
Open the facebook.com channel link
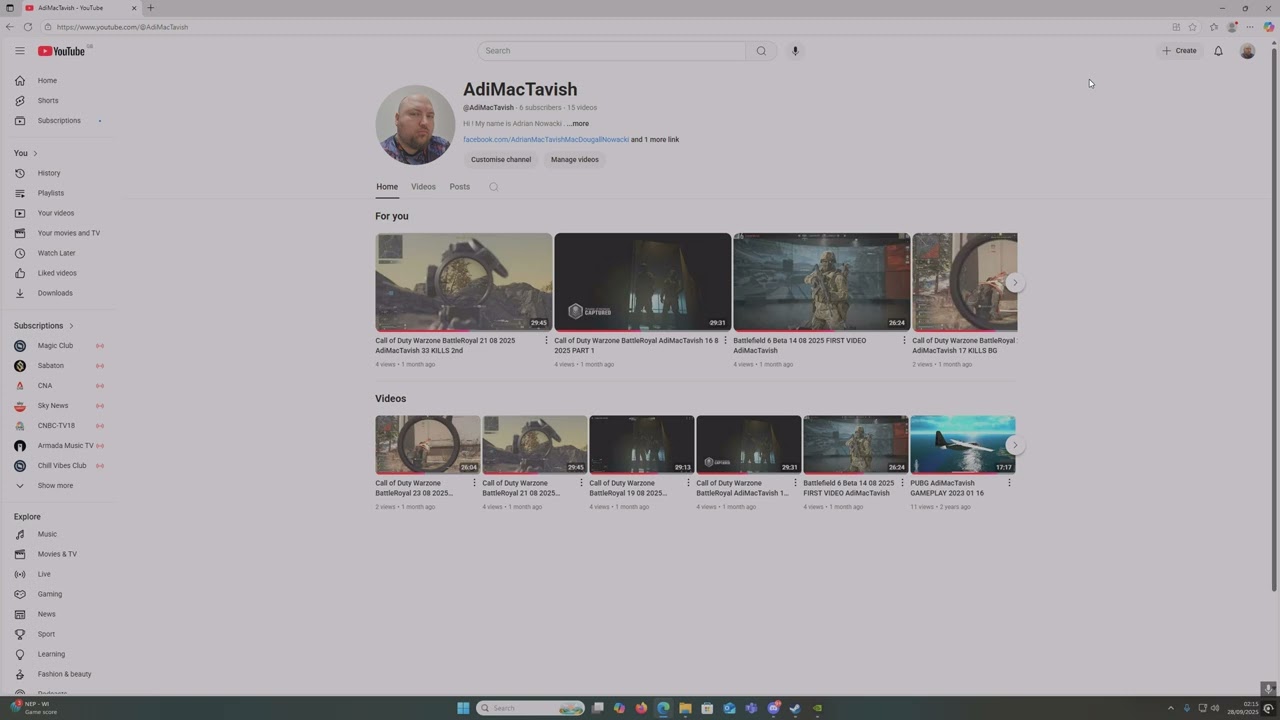(546, 140)
